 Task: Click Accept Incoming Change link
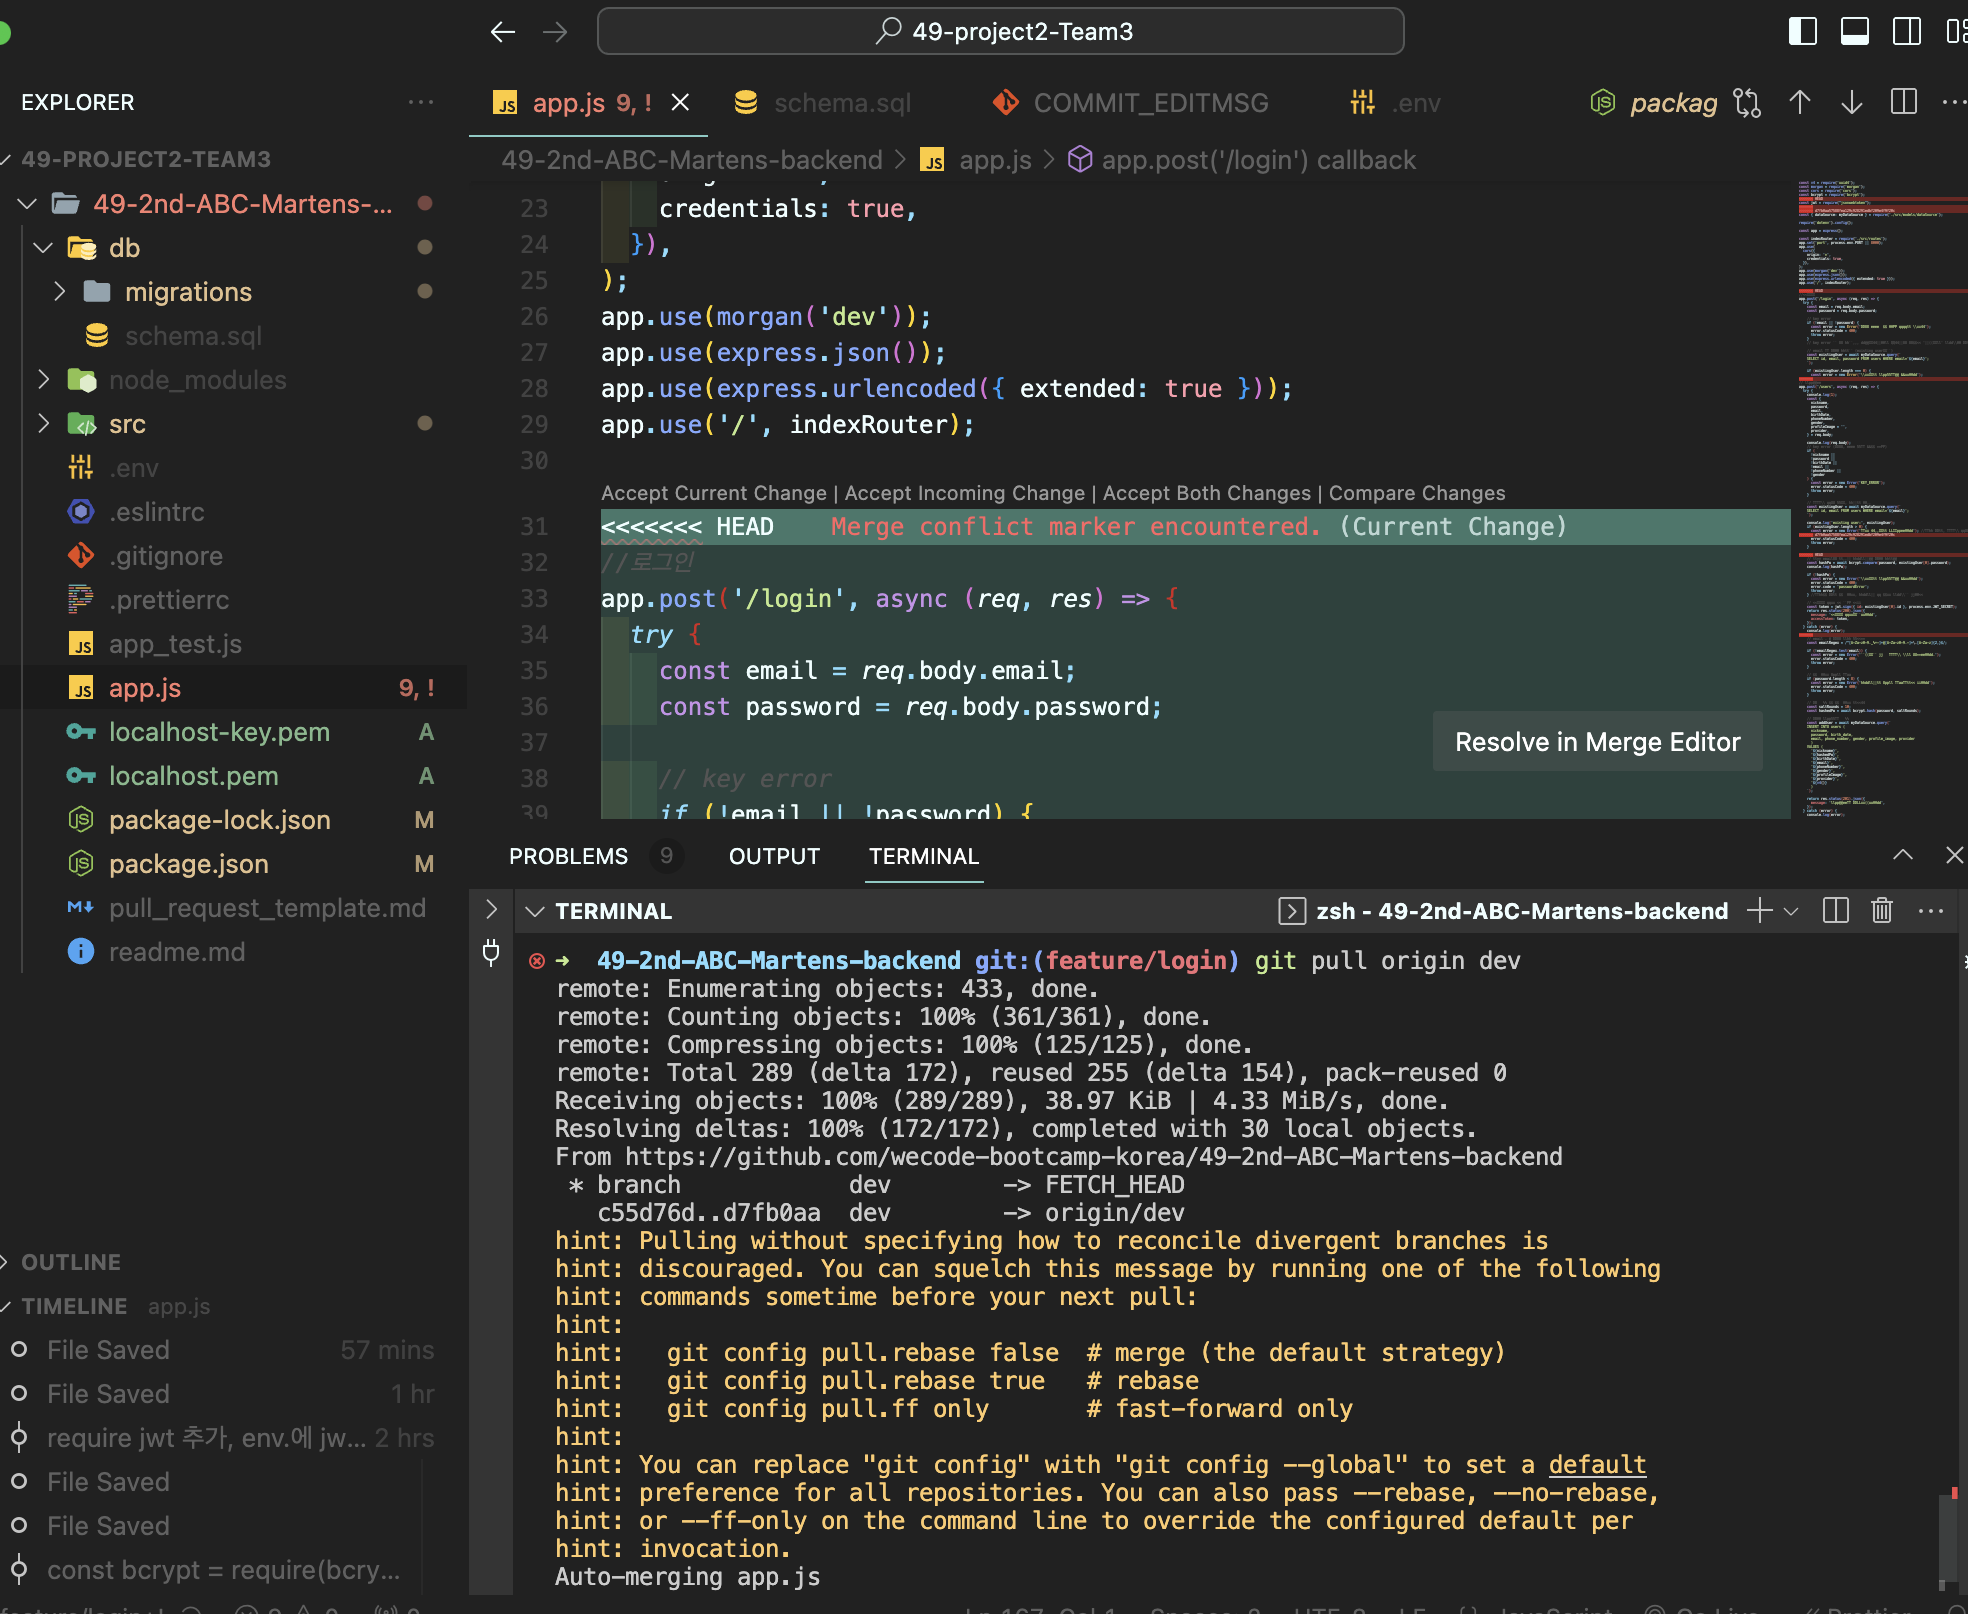tap(964, 493)
